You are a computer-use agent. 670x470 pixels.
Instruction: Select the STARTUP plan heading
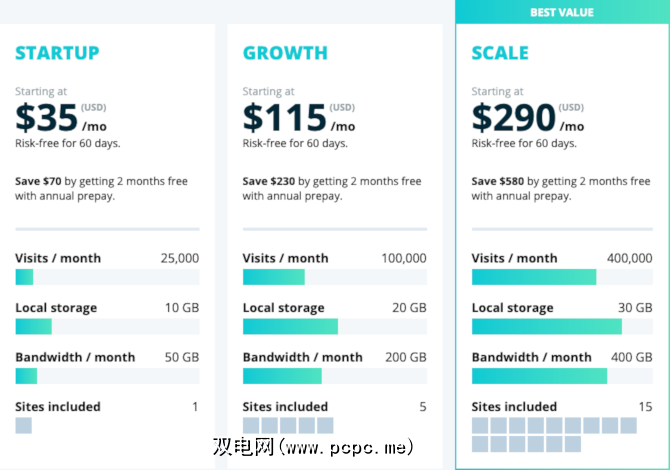[57, 53]
